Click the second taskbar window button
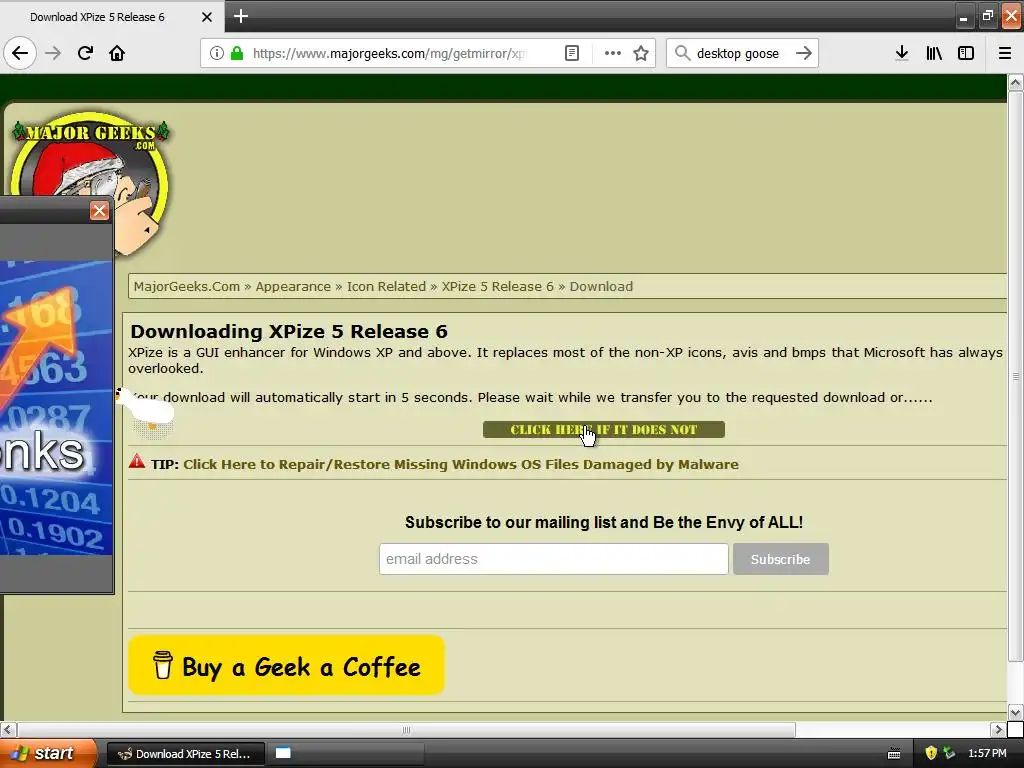Image resolution: width=1024 pixels, height=768 pixels. tap(346, 754)
